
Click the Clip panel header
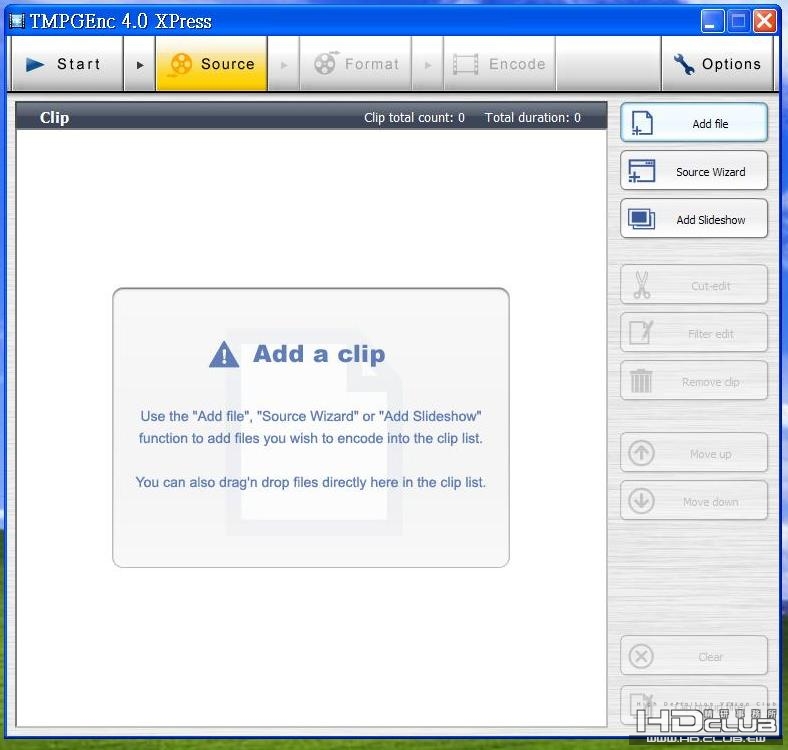point(311,117)
